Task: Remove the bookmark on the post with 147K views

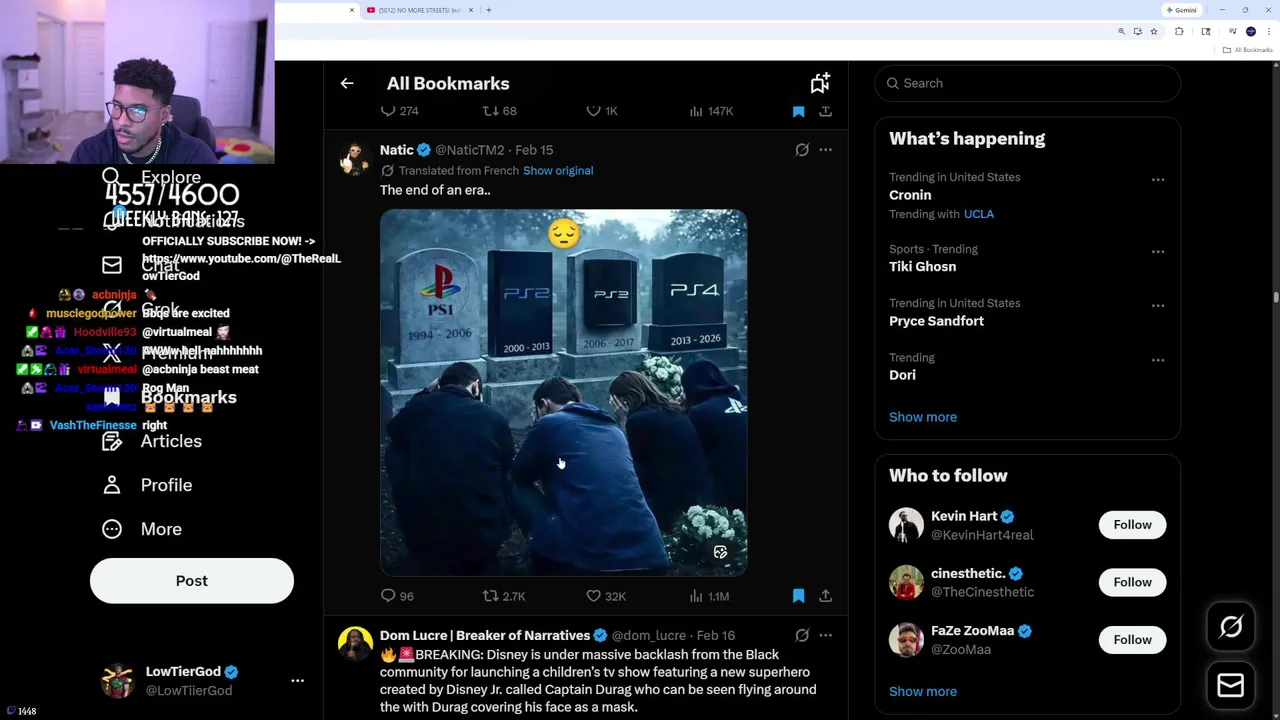Action: point(798,111)
